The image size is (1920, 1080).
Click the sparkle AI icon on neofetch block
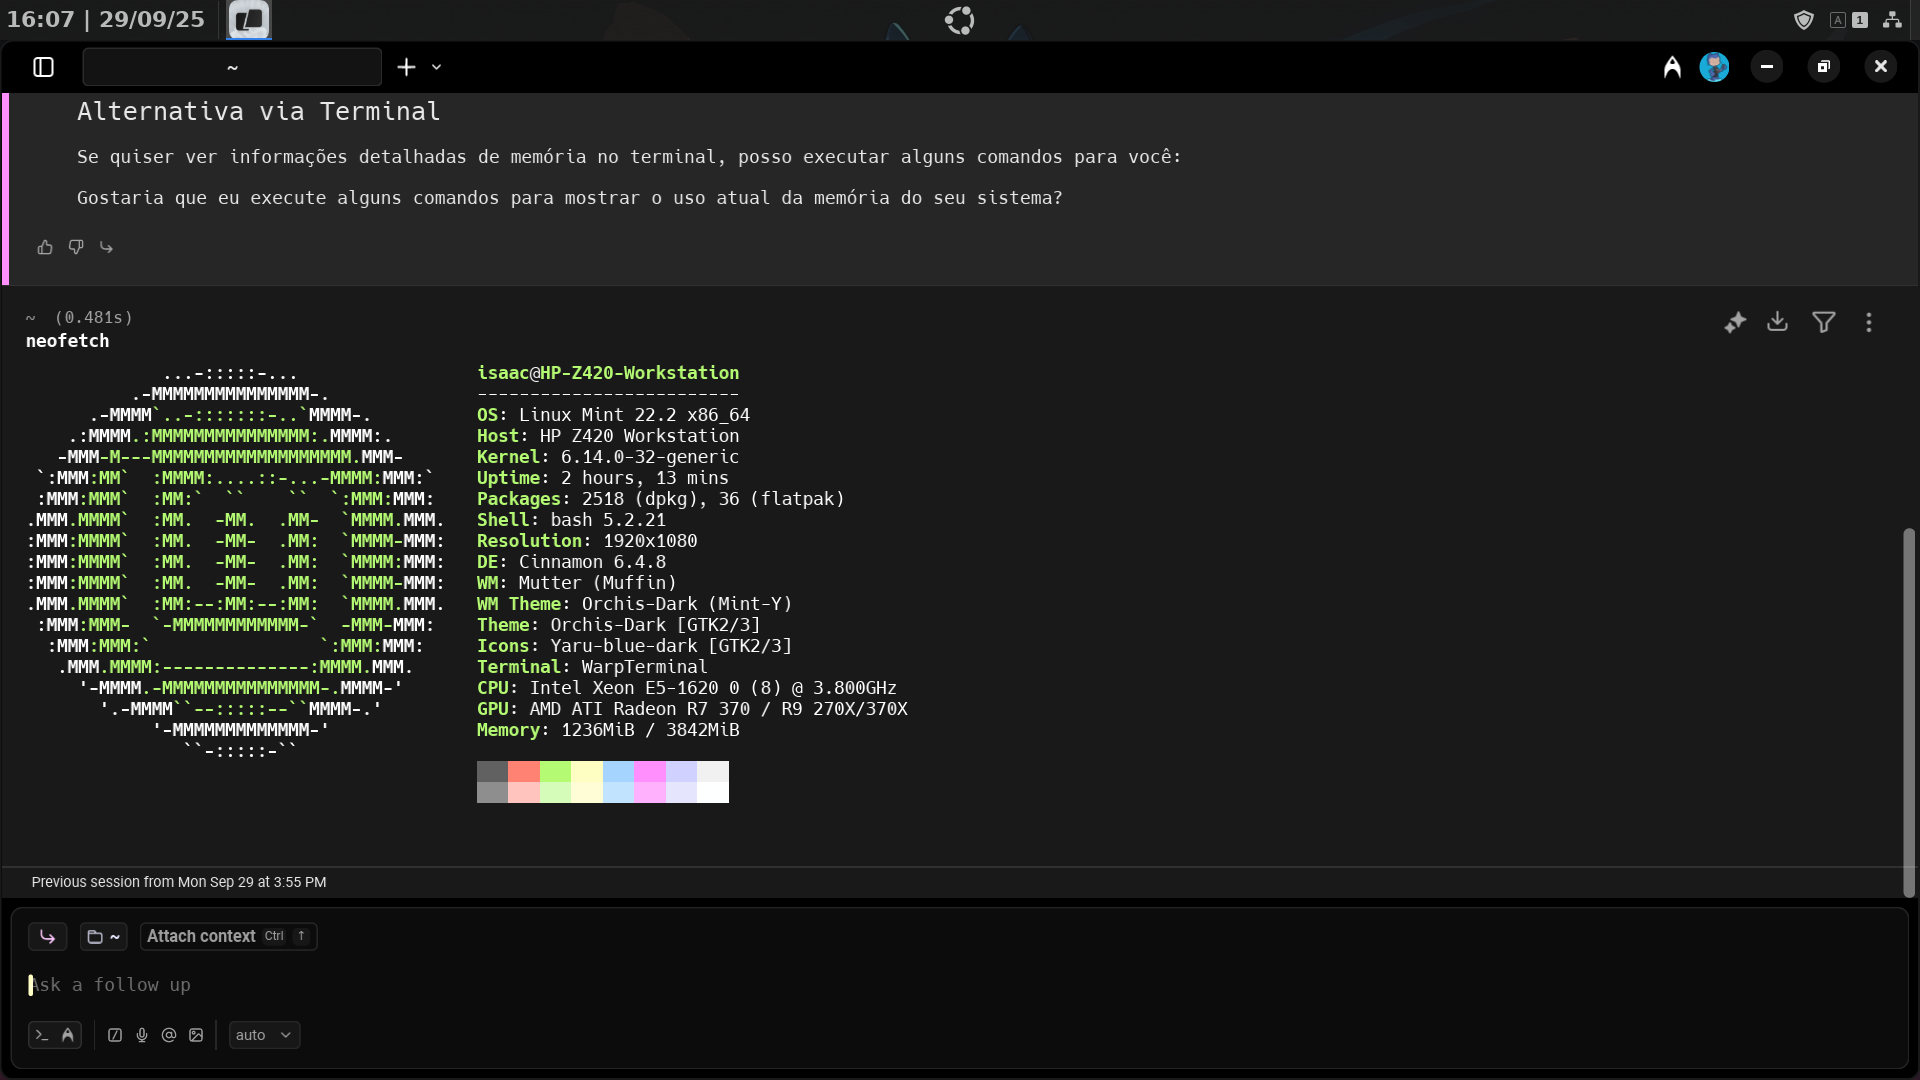(1735, 322)
